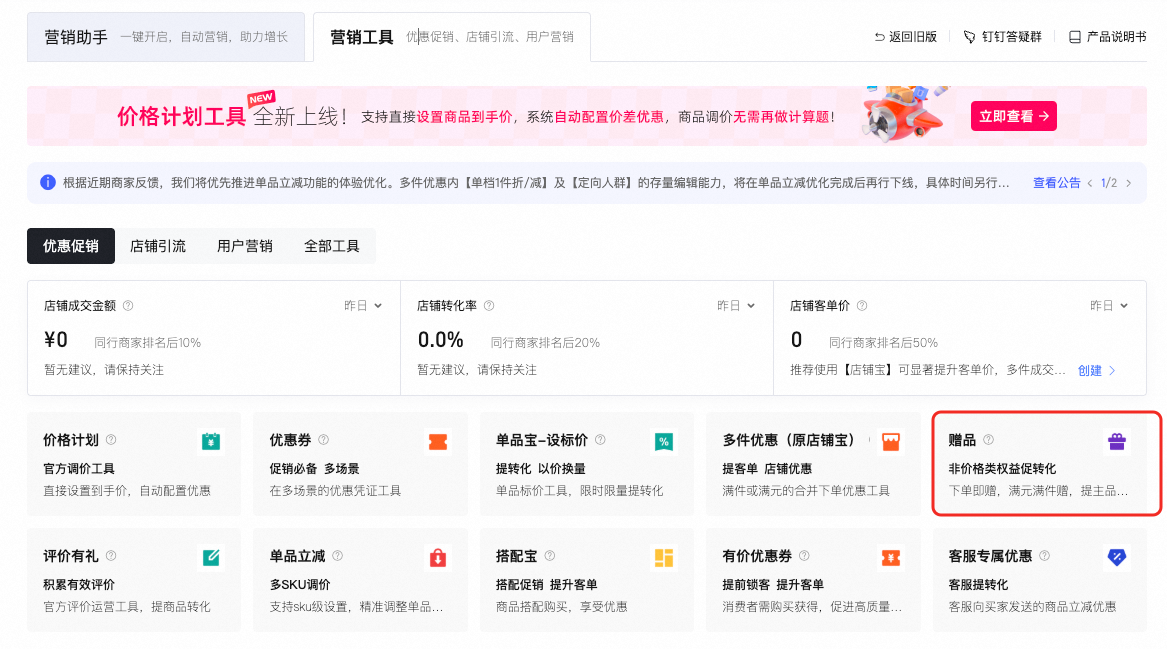Screen dimensions: 1167x649
Task: Click help icon next to 店铺转化率
Action: coord(489,305)
